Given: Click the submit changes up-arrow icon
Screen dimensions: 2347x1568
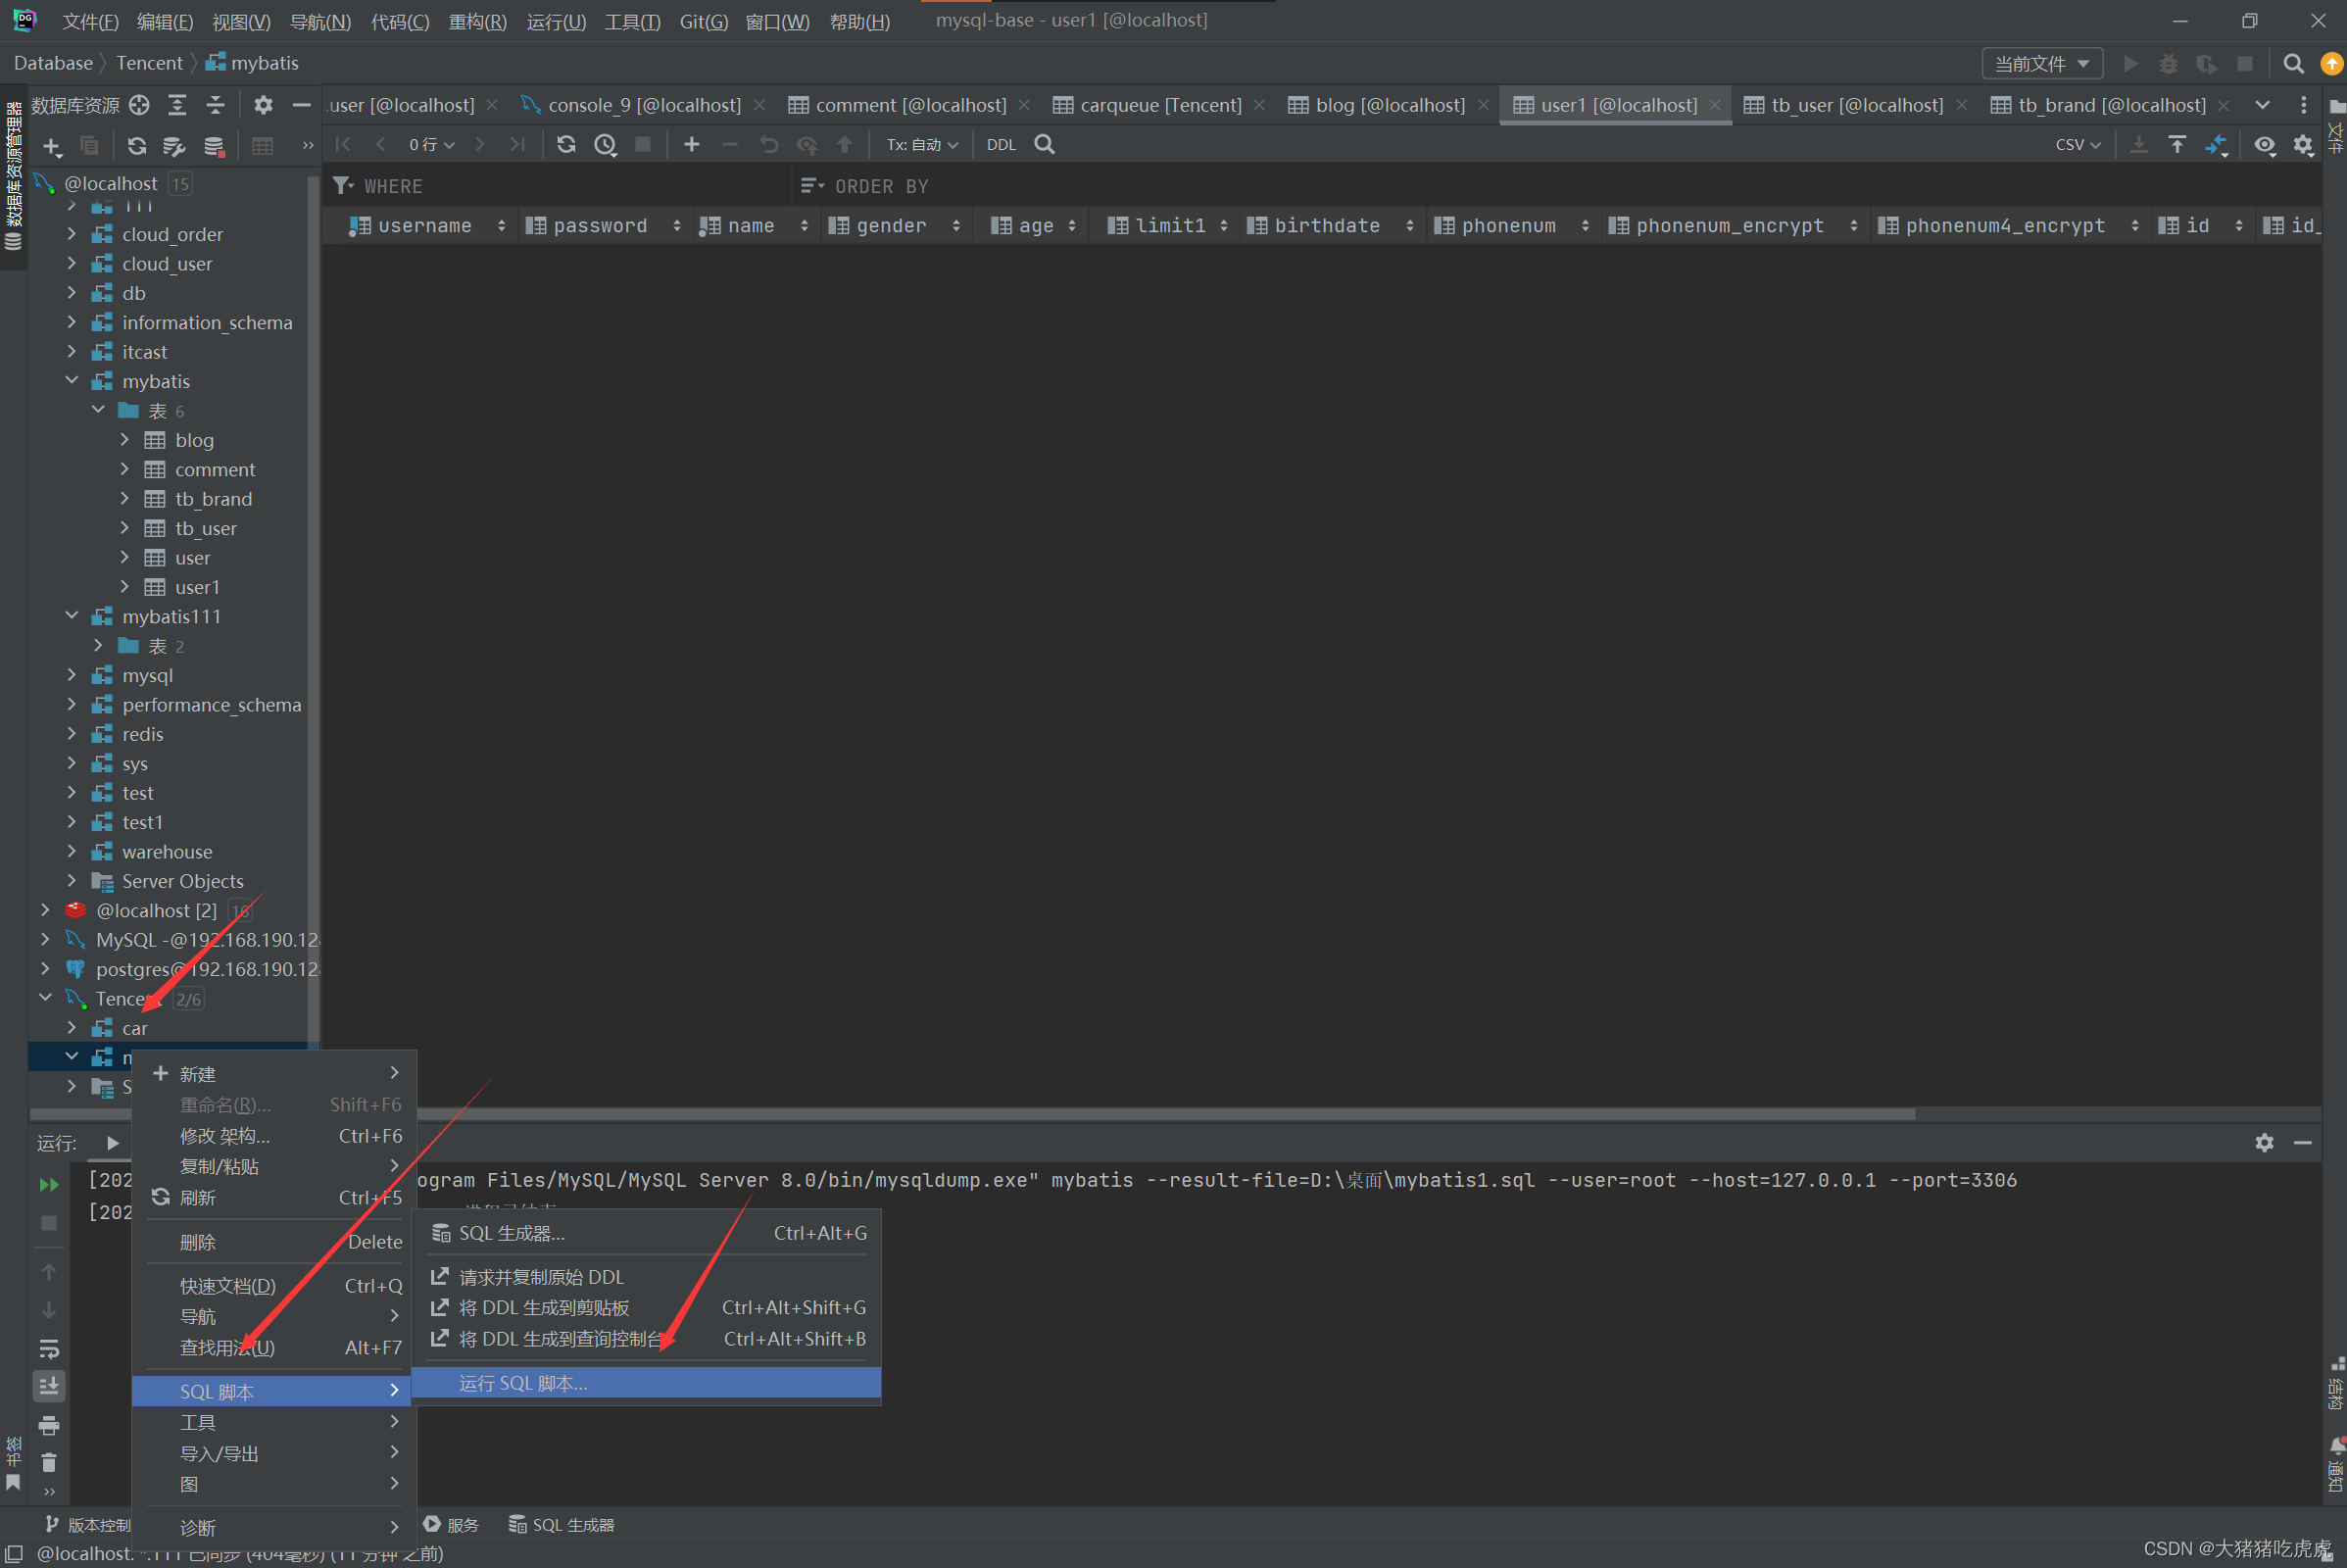Looking at the screenshot, I should coord(845,145).
